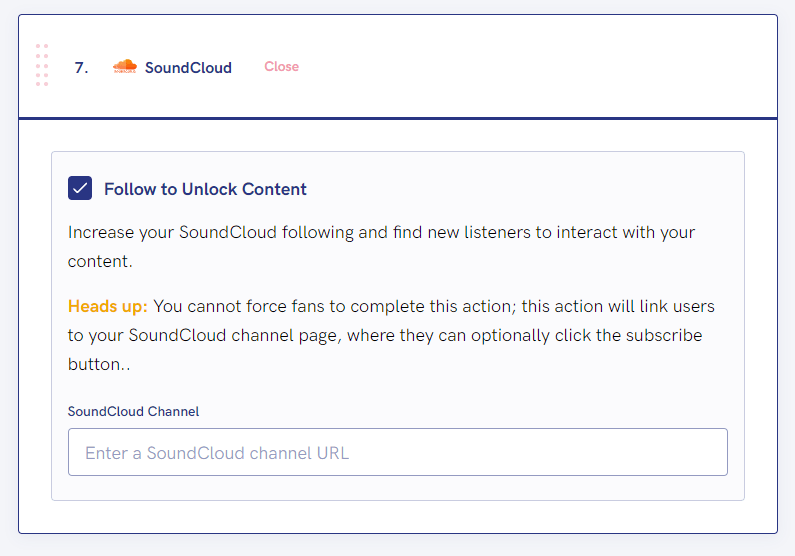
Task: Select the SoundCloud section title
Action: 188,67
